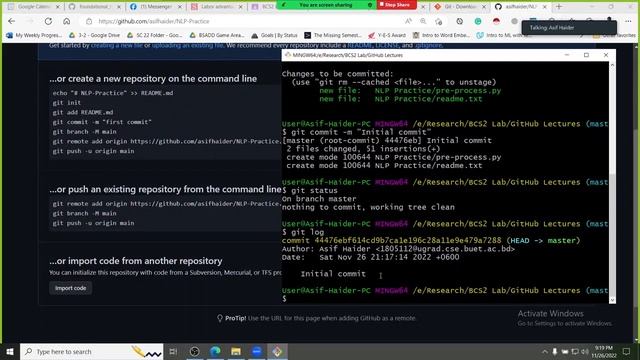640x360 pixels.
Task: Open the notification center icon
Action: (x=627, y=351)
